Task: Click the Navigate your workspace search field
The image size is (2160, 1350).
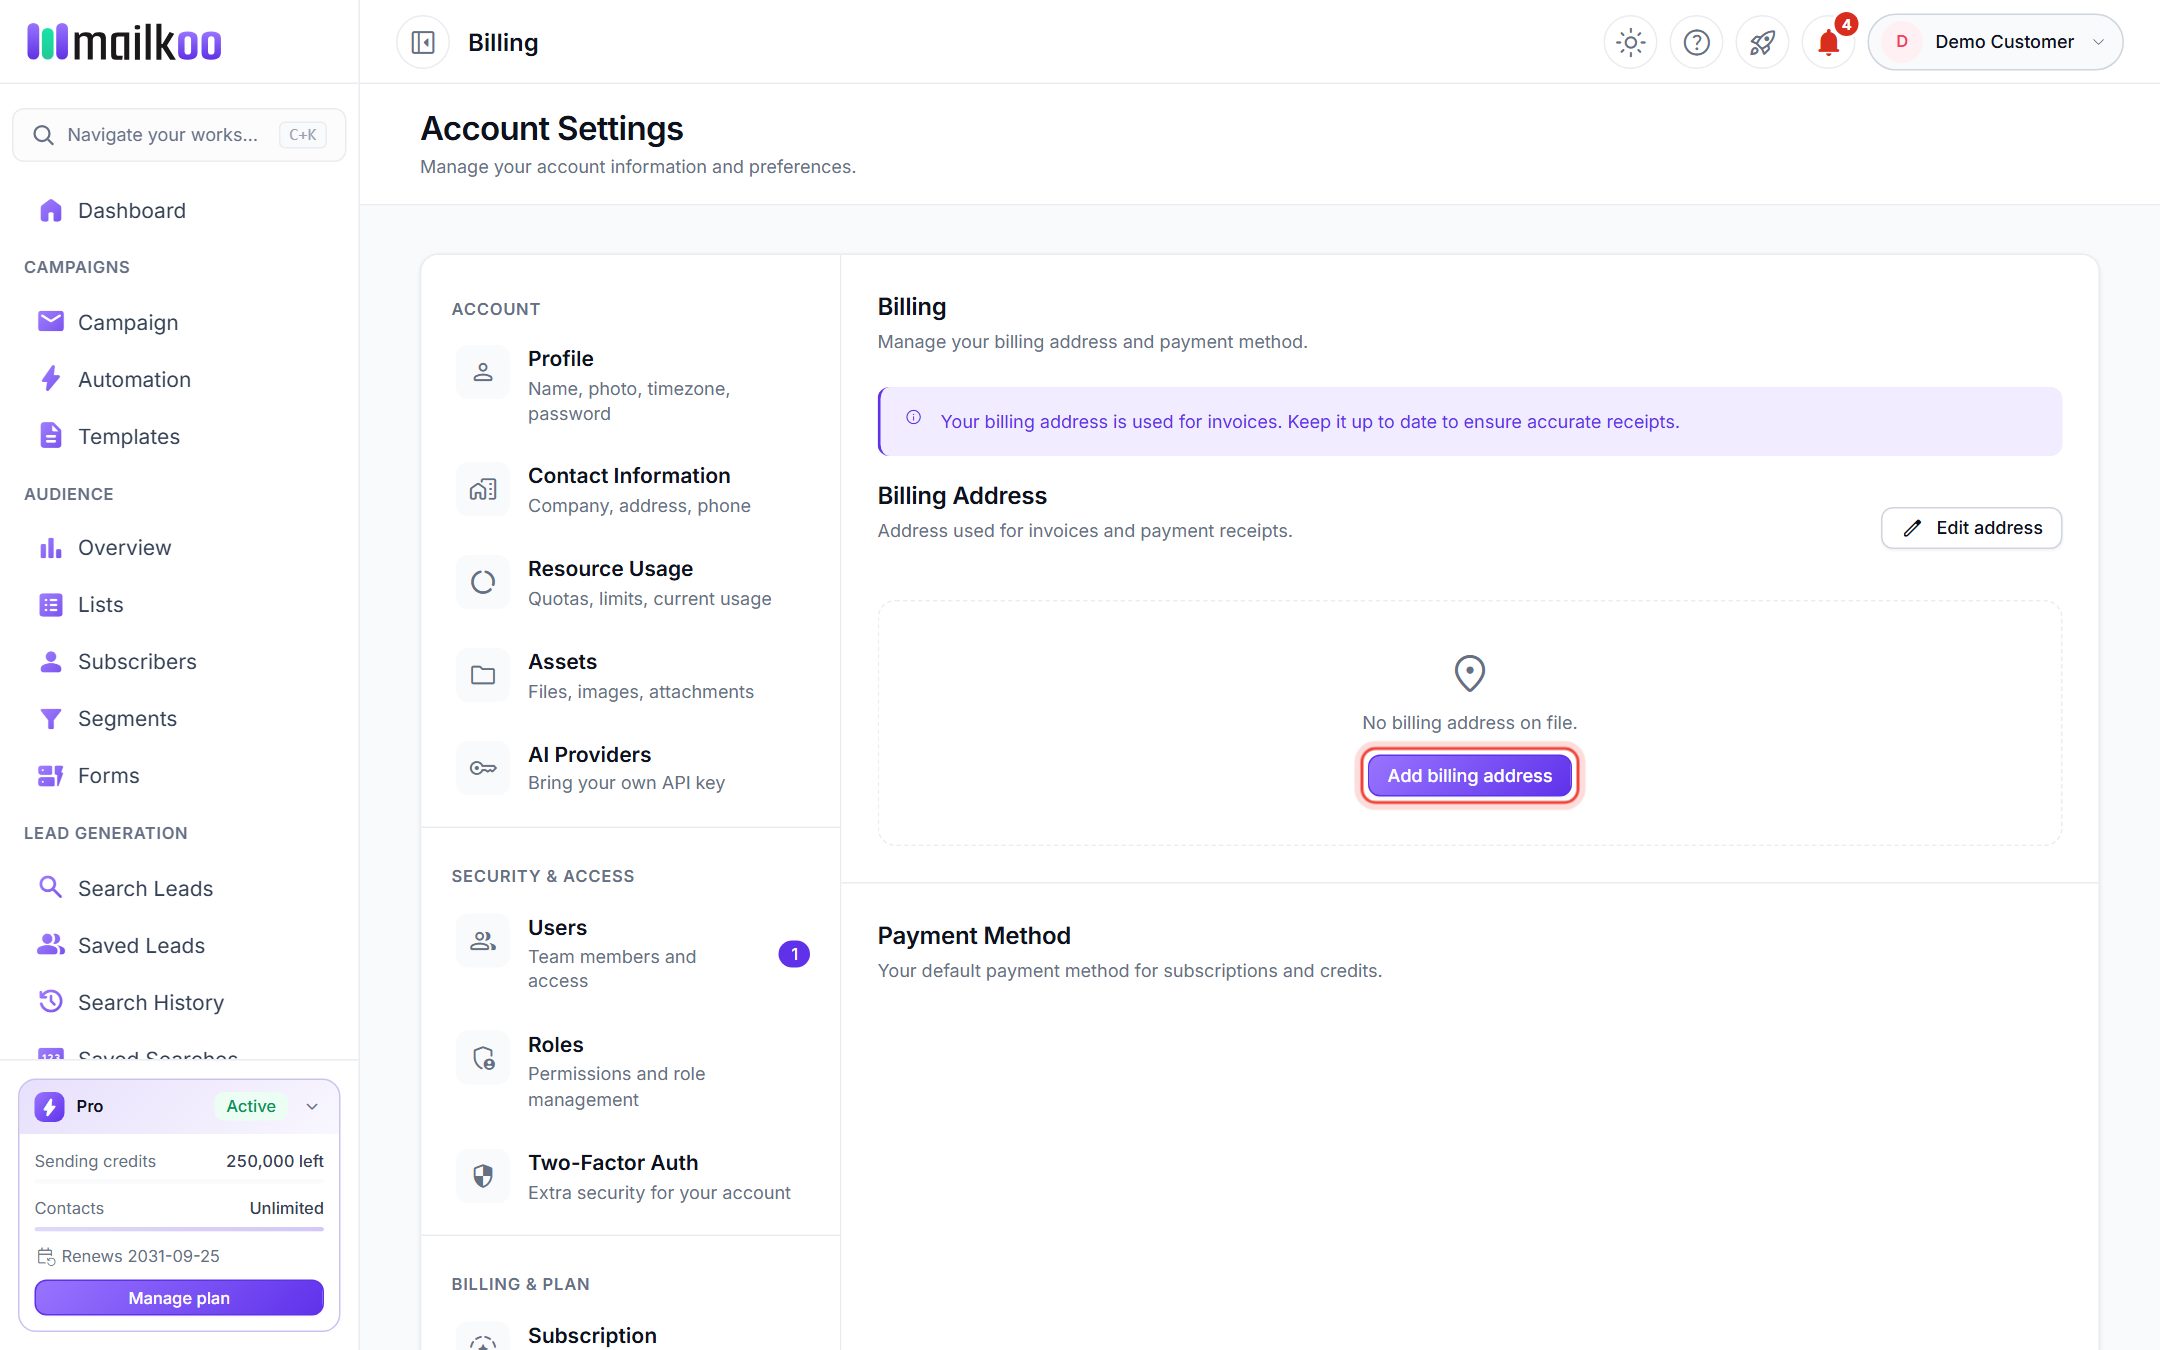Action: [179, 134]
